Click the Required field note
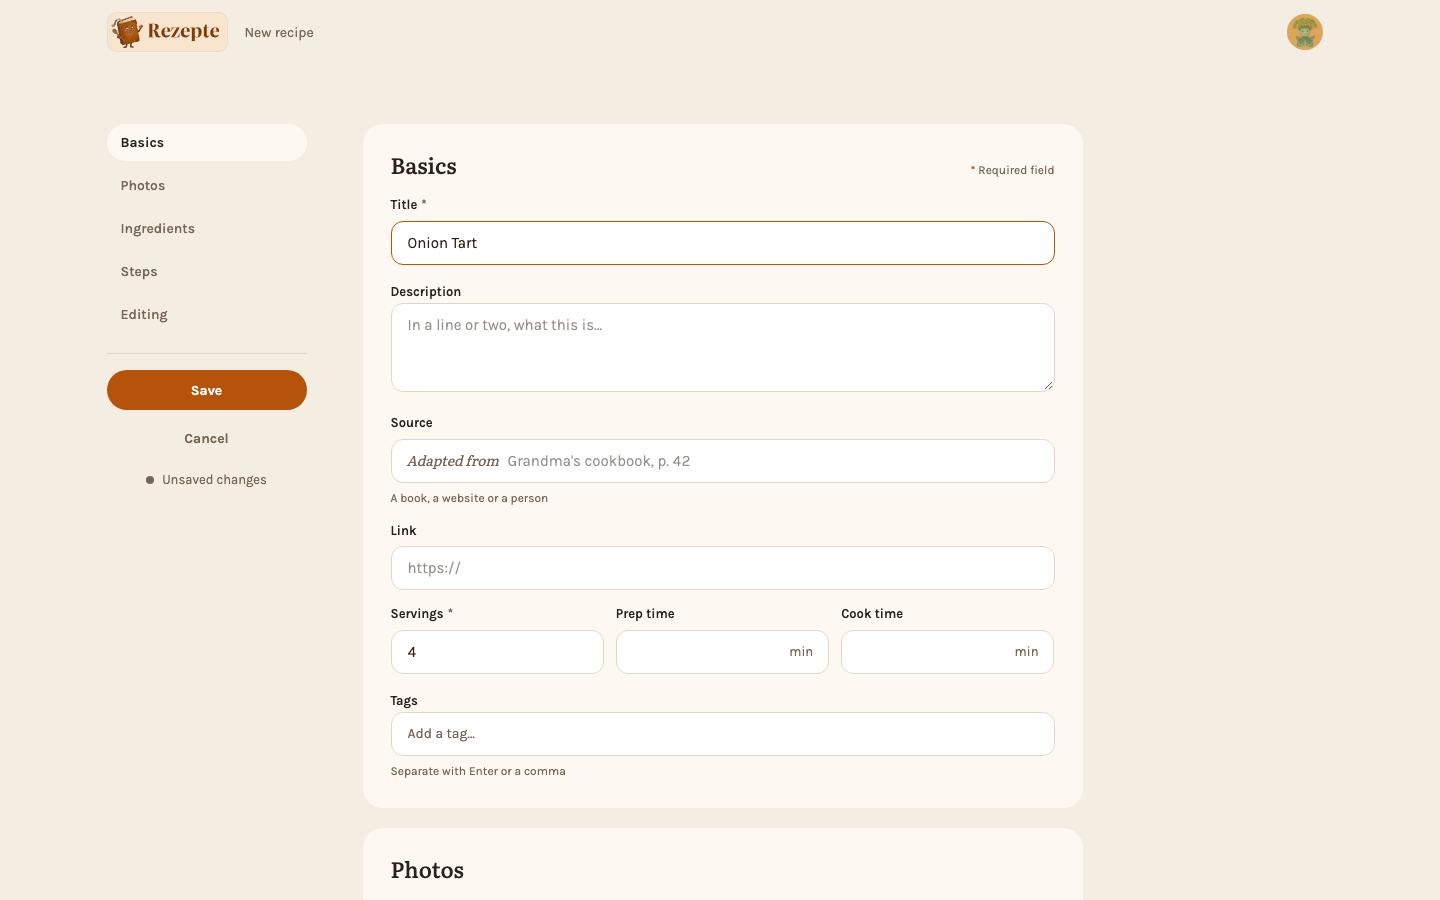The image size is (1440, 900). pos(1012,170)
